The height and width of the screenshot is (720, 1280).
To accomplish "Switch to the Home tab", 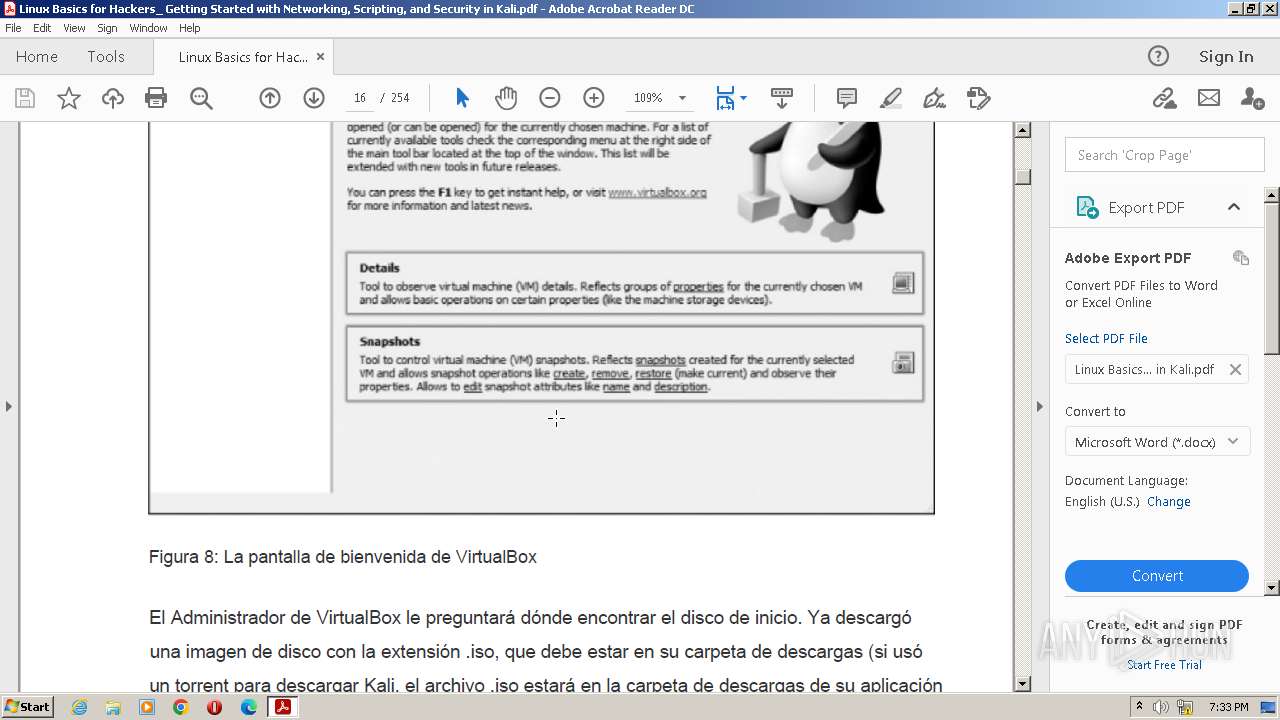I will coord(37,57).
